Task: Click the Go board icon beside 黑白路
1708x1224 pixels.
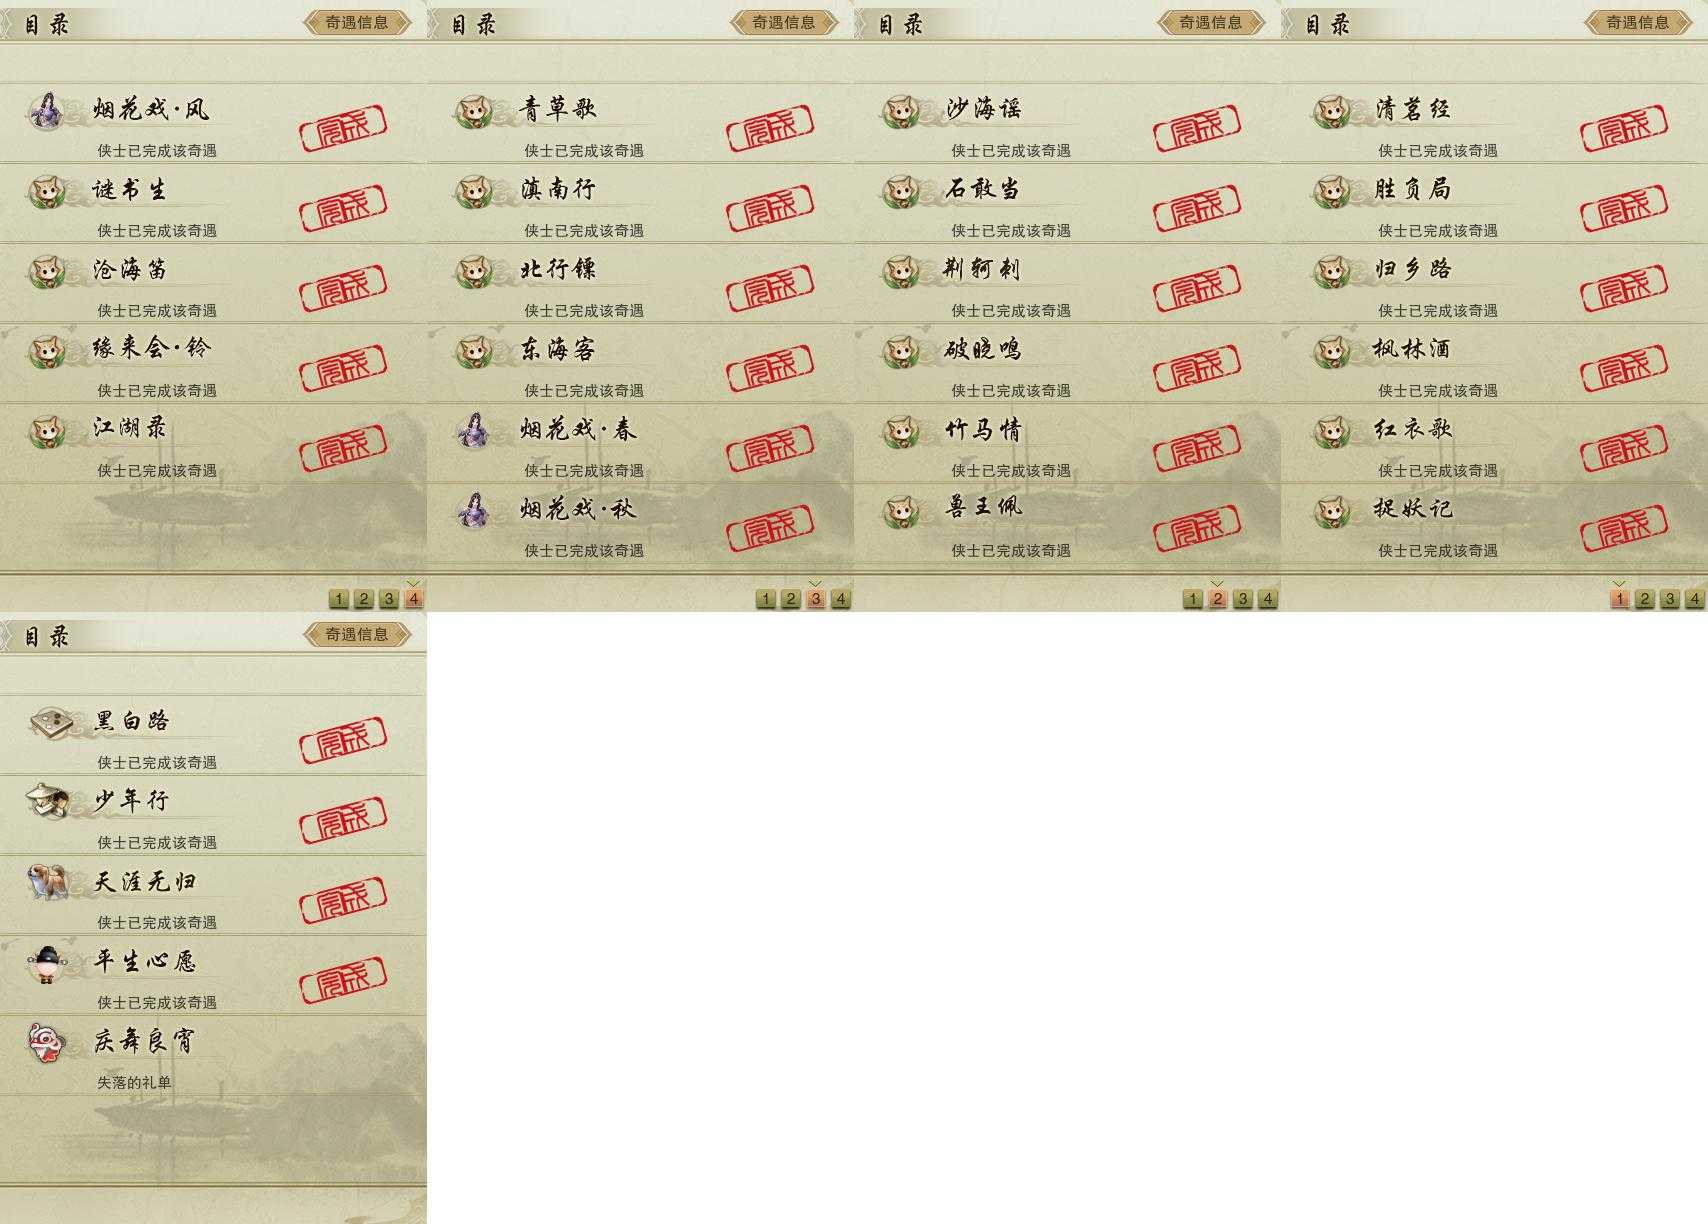Action: click(x=48, y=722)
